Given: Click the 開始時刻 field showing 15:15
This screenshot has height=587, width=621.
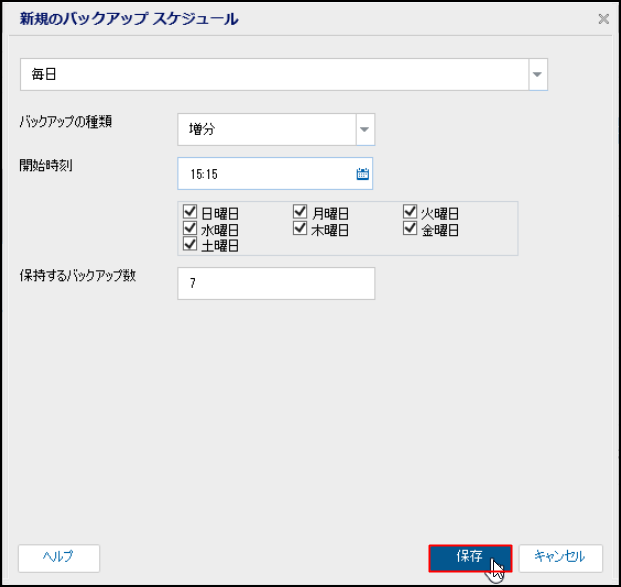Looking at the screenshot, I should (264, 174).
